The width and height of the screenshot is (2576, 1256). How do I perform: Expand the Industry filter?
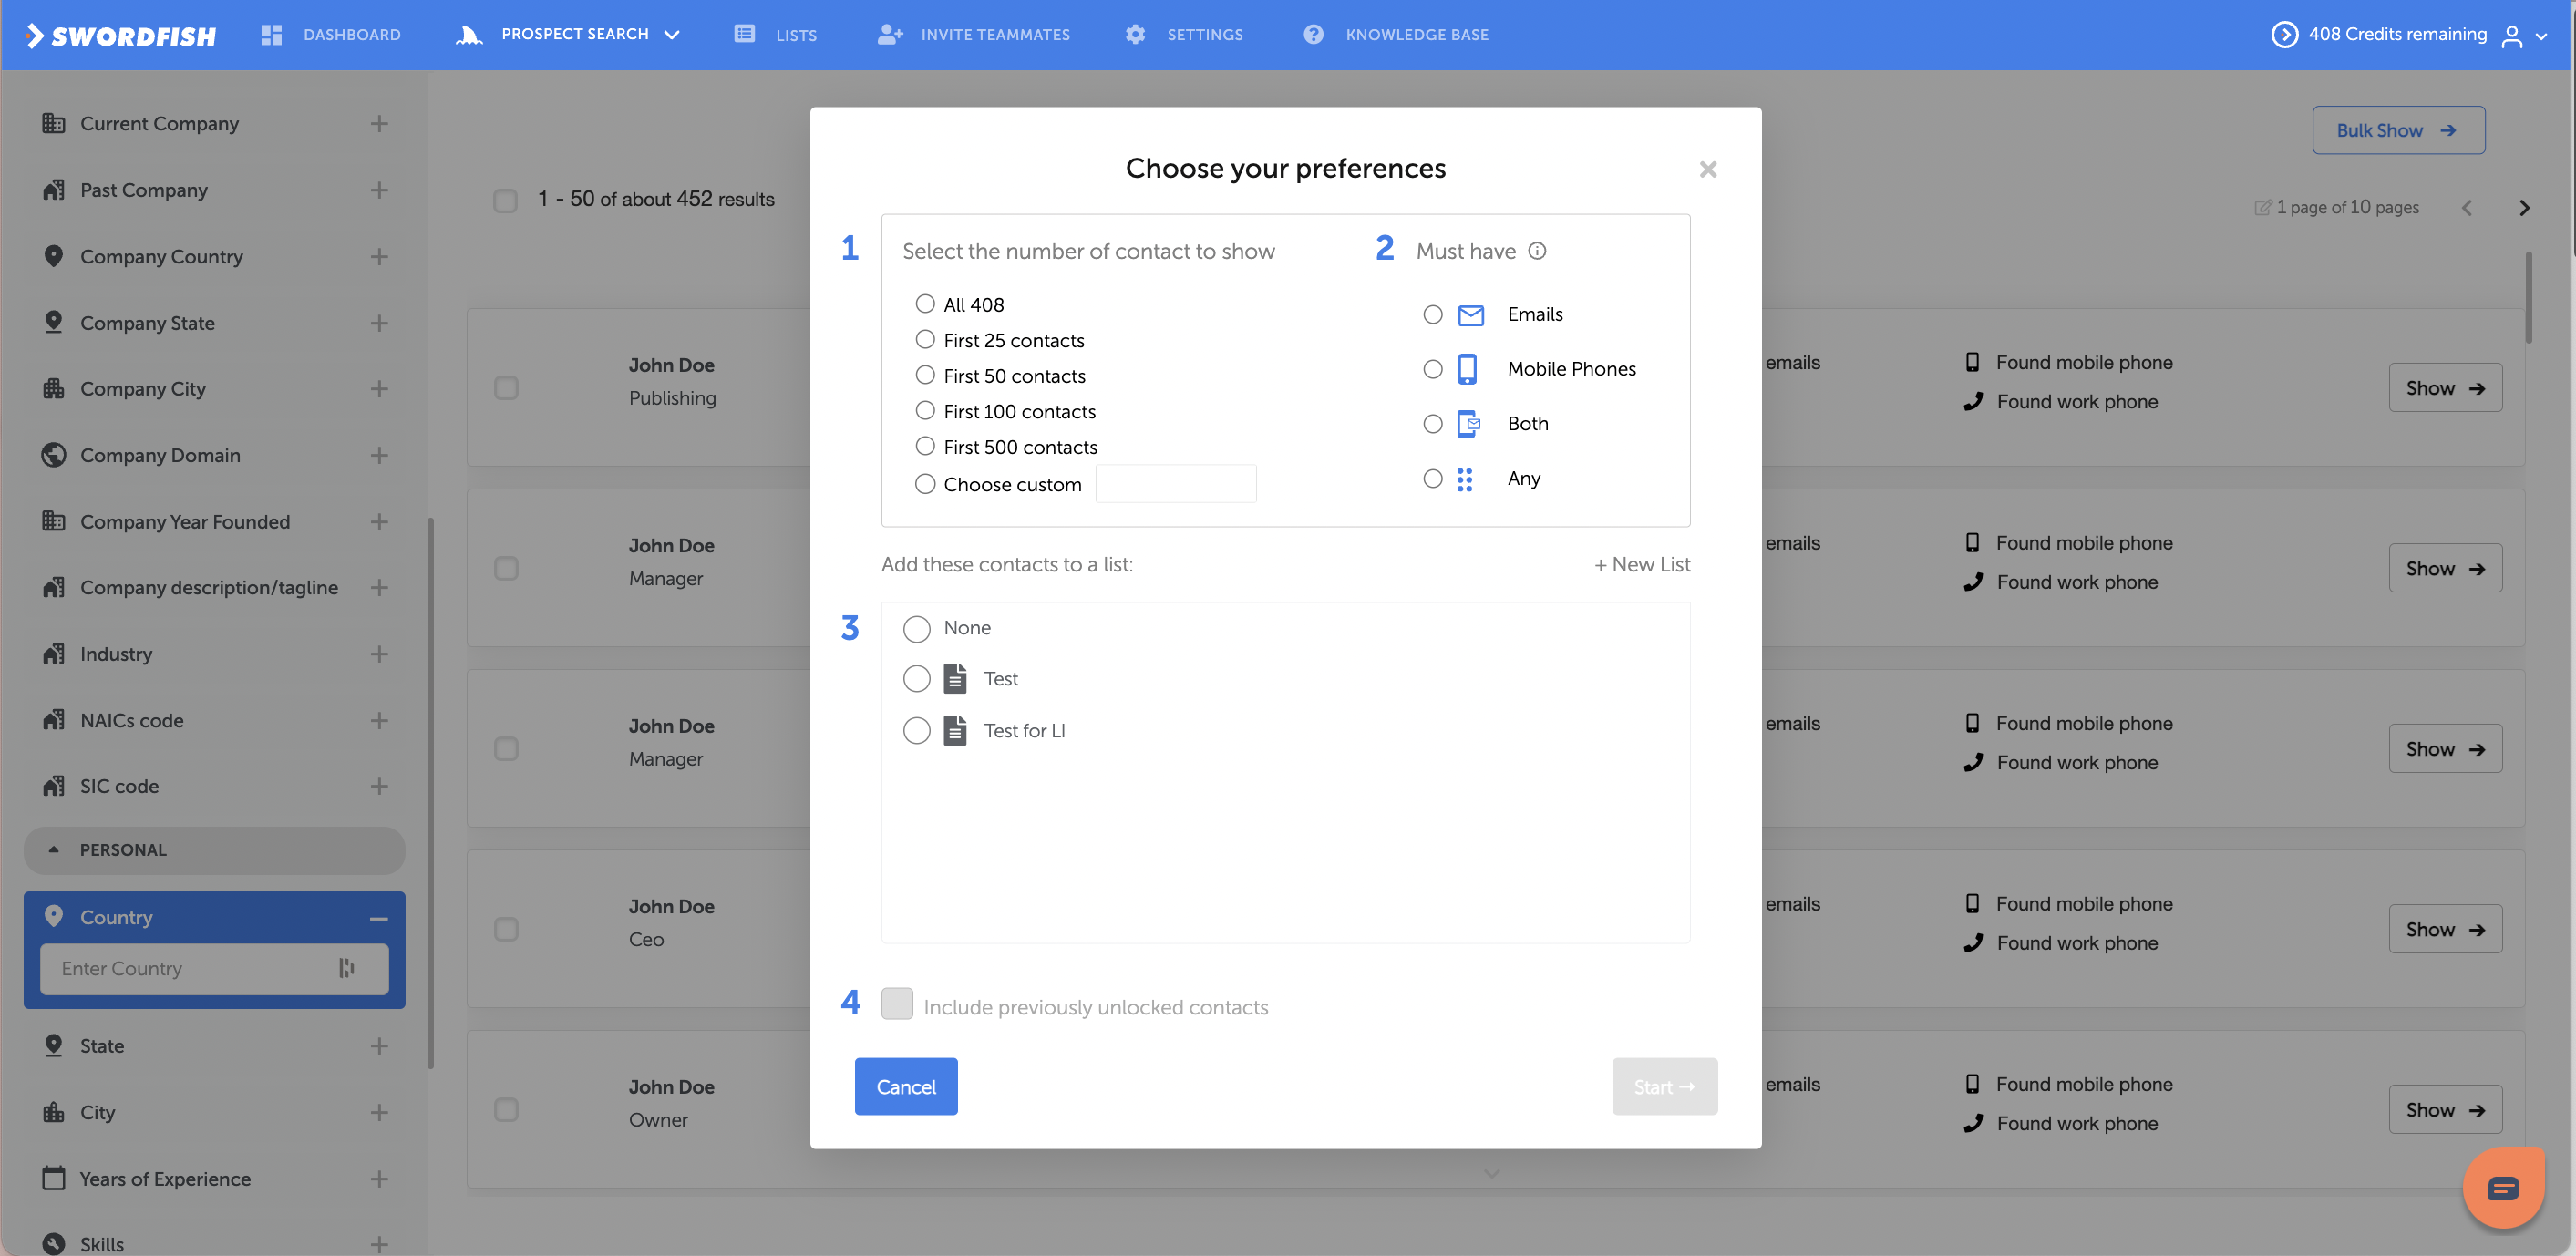pyautogui.click(x=379, y=654)
